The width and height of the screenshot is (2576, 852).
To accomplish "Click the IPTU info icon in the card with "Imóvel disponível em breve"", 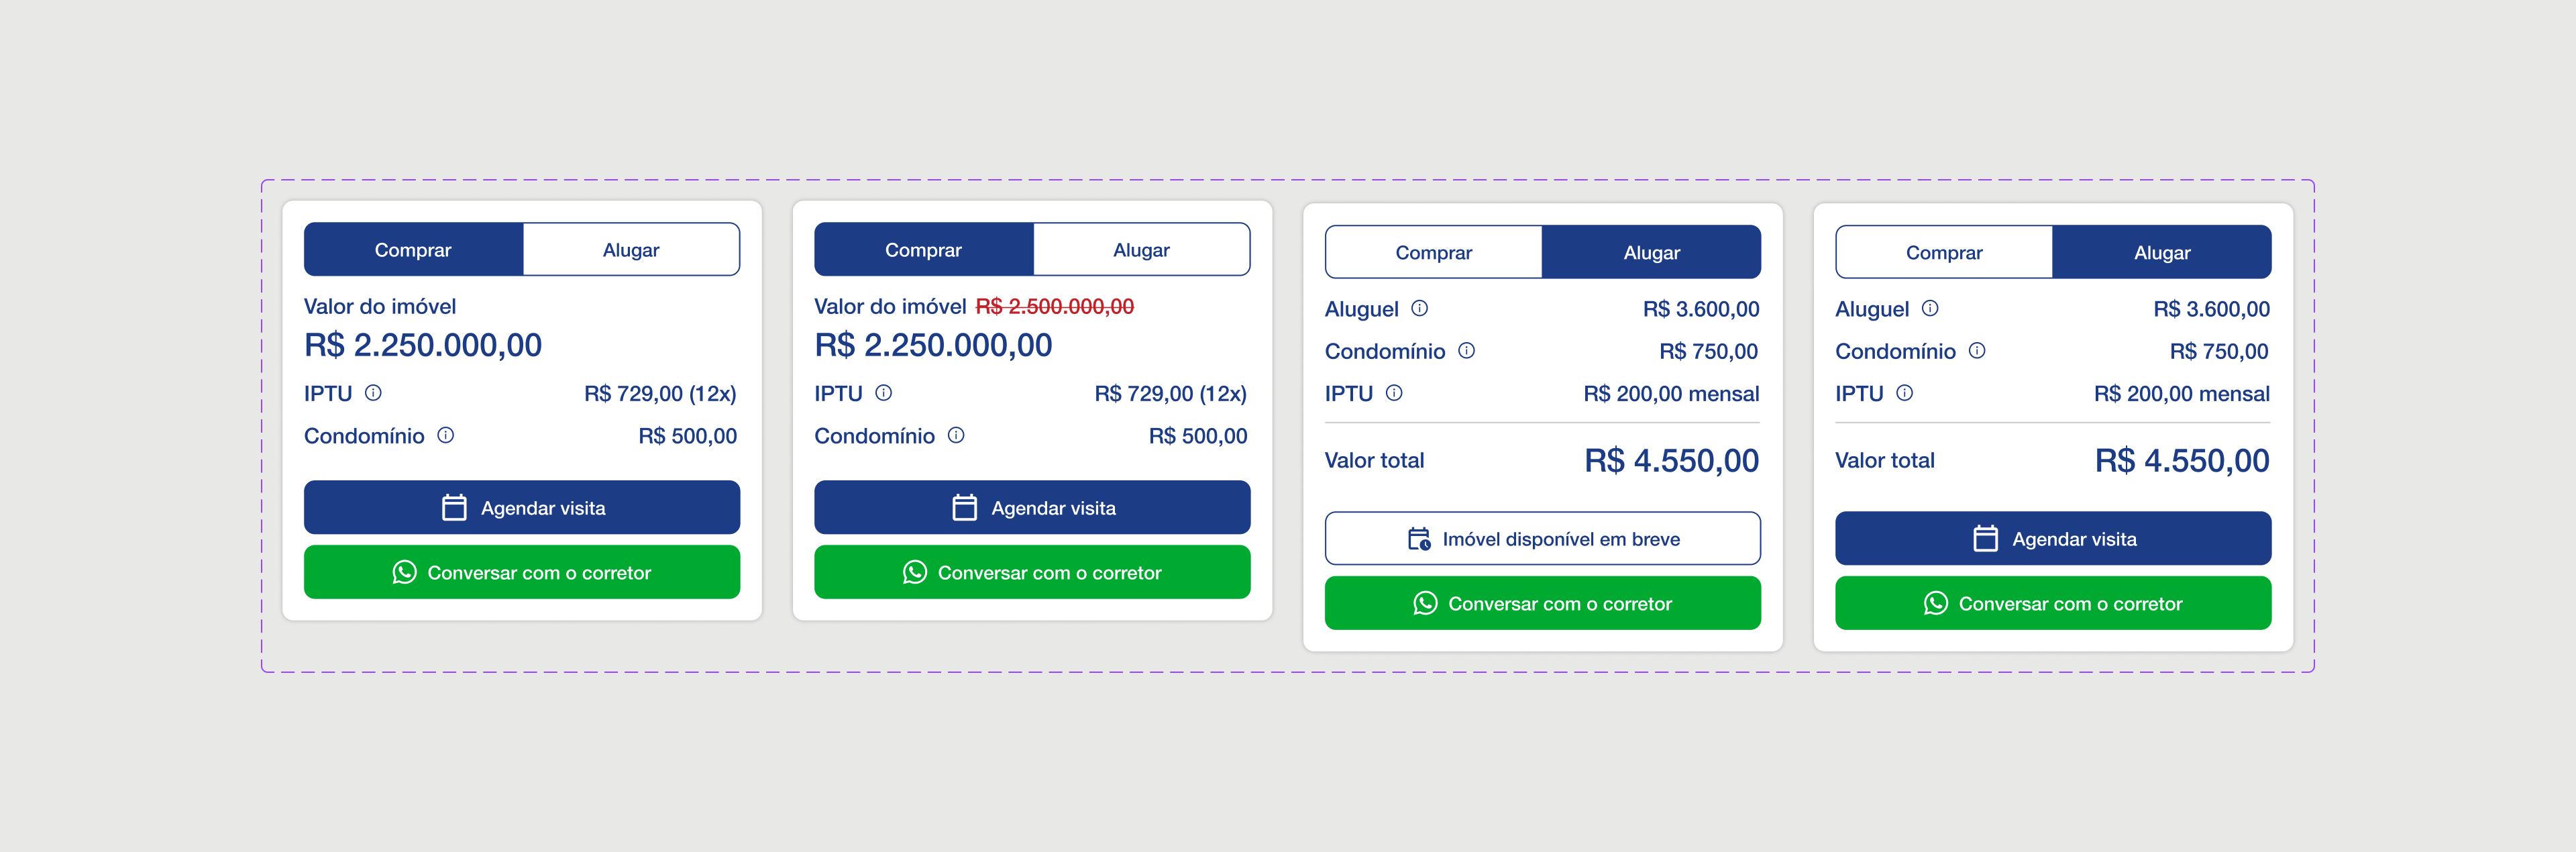I will [x=1394, y=393].
